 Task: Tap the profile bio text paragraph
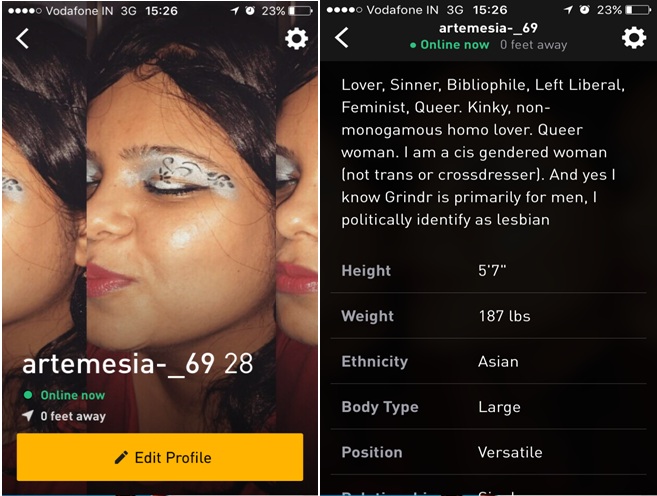point(483,152)
